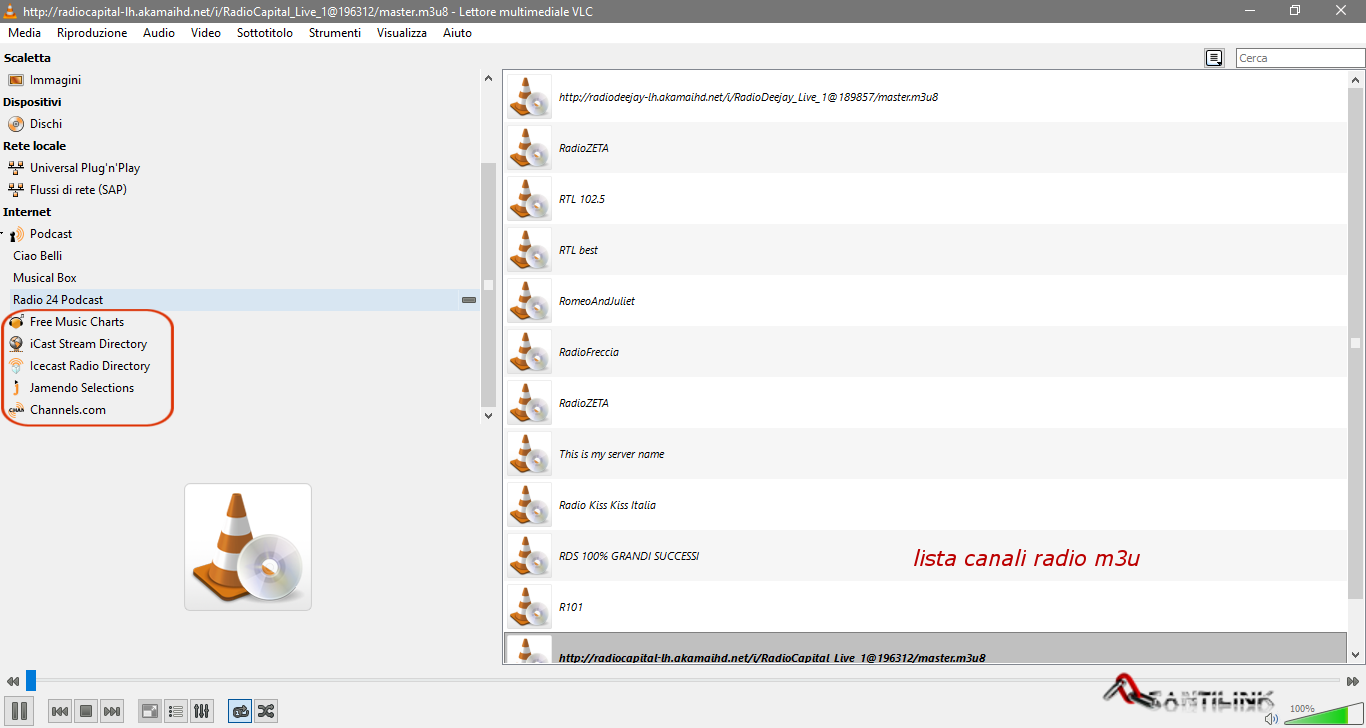Viewport: 1366px width, 728px height.
Task: Click the VLC cone icon beside RomeoAndJuliet
Action: click(529, 301)
